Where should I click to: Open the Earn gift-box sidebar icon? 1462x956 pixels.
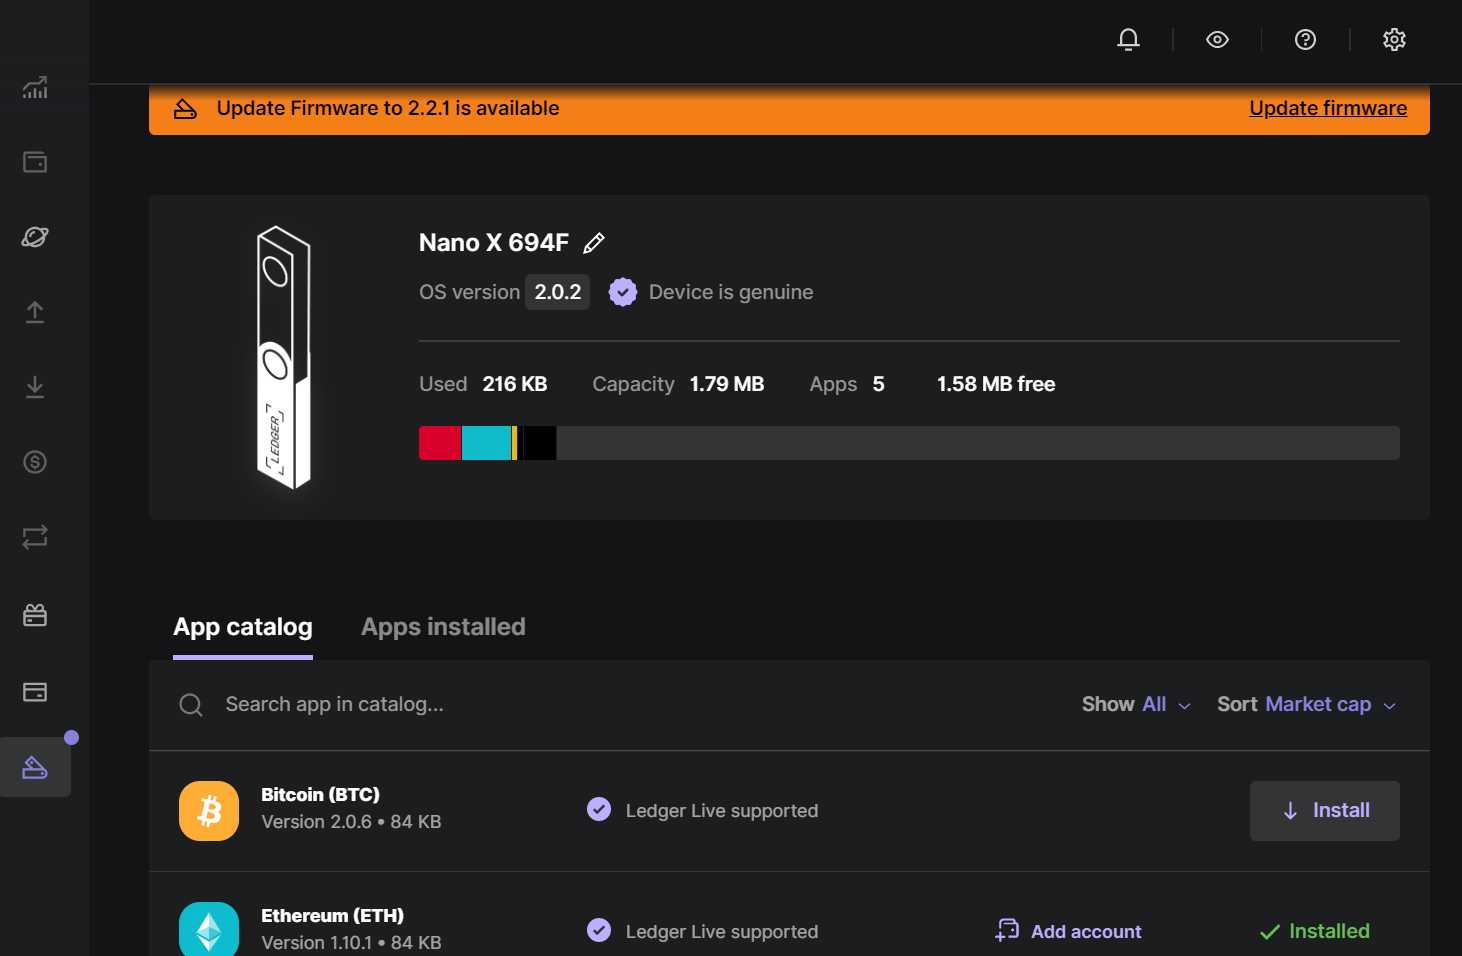35,615
